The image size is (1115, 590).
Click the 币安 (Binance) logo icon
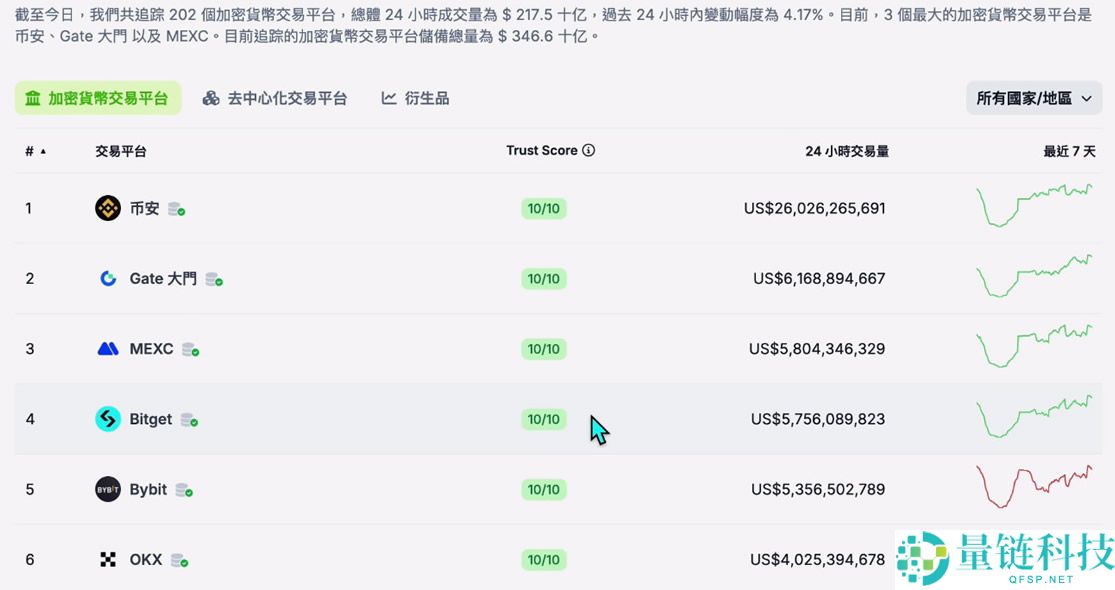[x=107, y=208]
